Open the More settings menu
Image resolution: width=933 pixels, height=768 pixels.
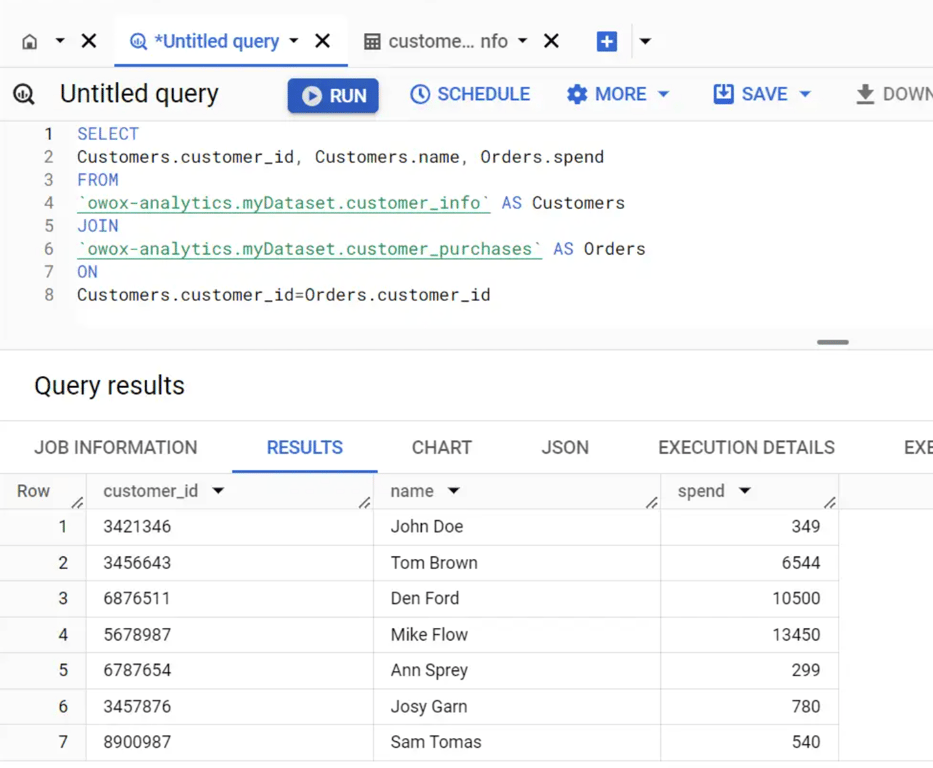(618, 94)
